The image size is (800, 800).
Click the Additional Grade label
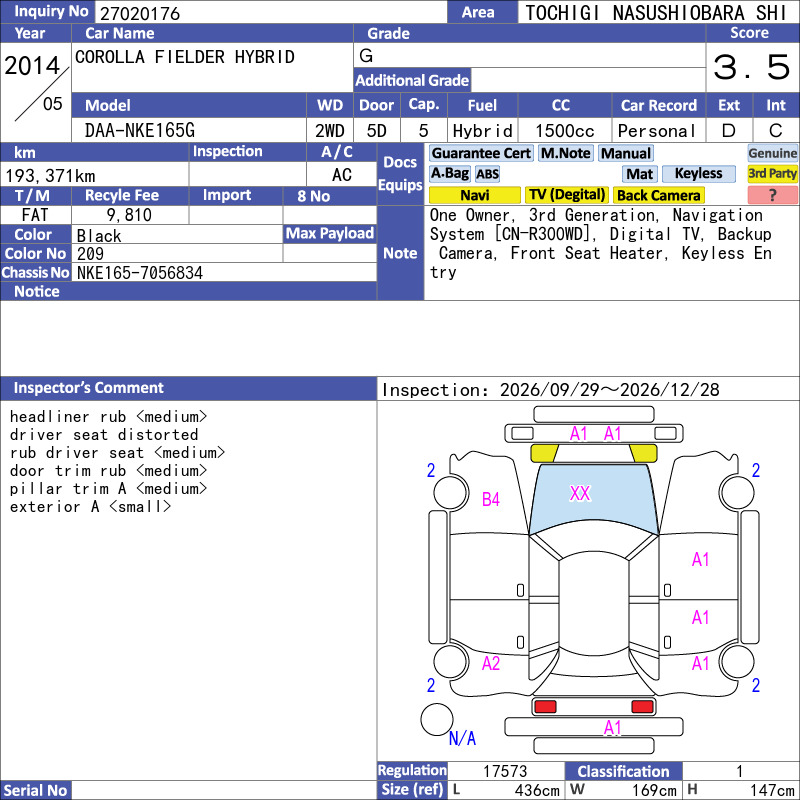click(x=412, y=80)
